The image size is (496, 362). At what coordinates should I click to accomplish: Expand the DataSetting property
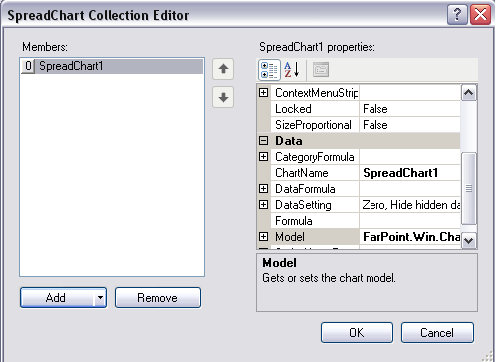pyautogui.click(x=263, y=205)
